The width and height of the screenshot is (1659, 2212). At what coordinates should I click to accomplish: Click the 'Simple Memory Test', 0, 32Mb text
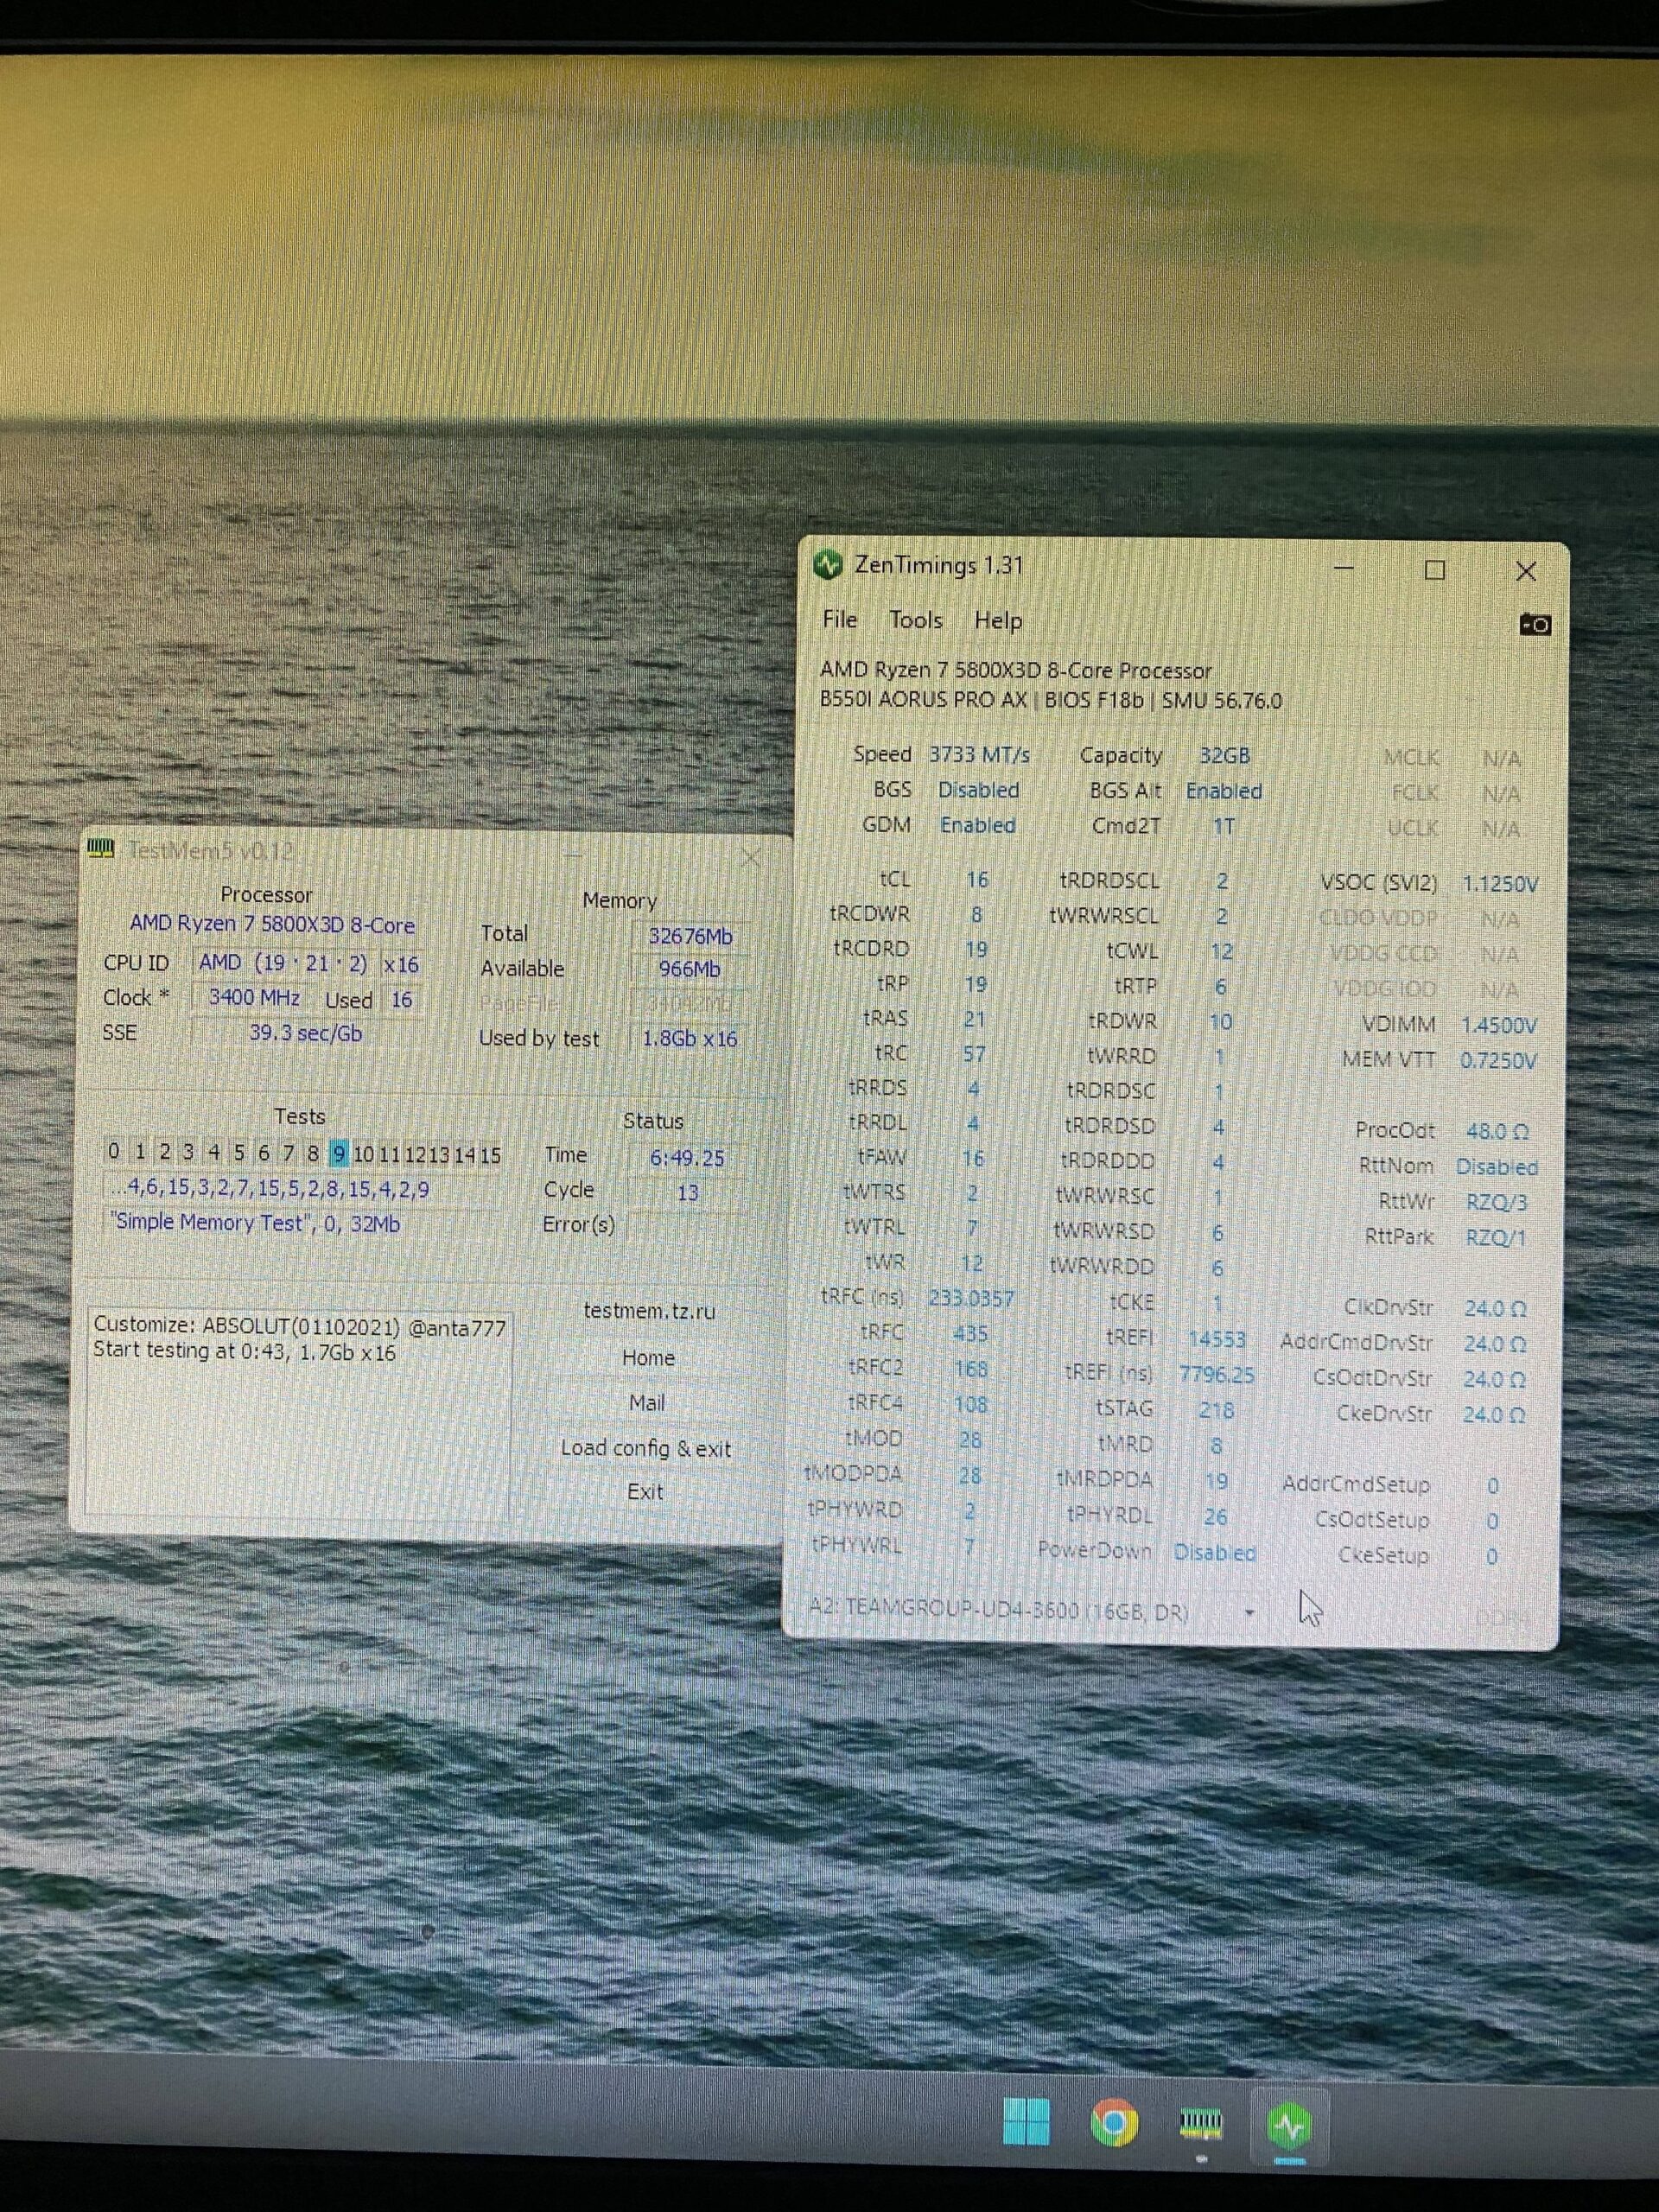(x=255, y=1222)
